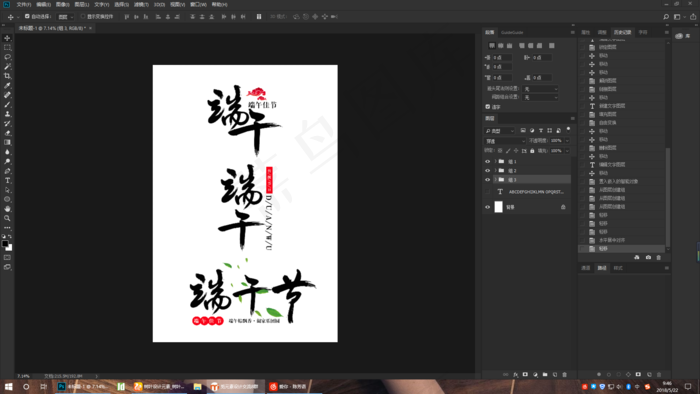Open the Auto-Select layer/group dropdown

click(x=66, y=17)
